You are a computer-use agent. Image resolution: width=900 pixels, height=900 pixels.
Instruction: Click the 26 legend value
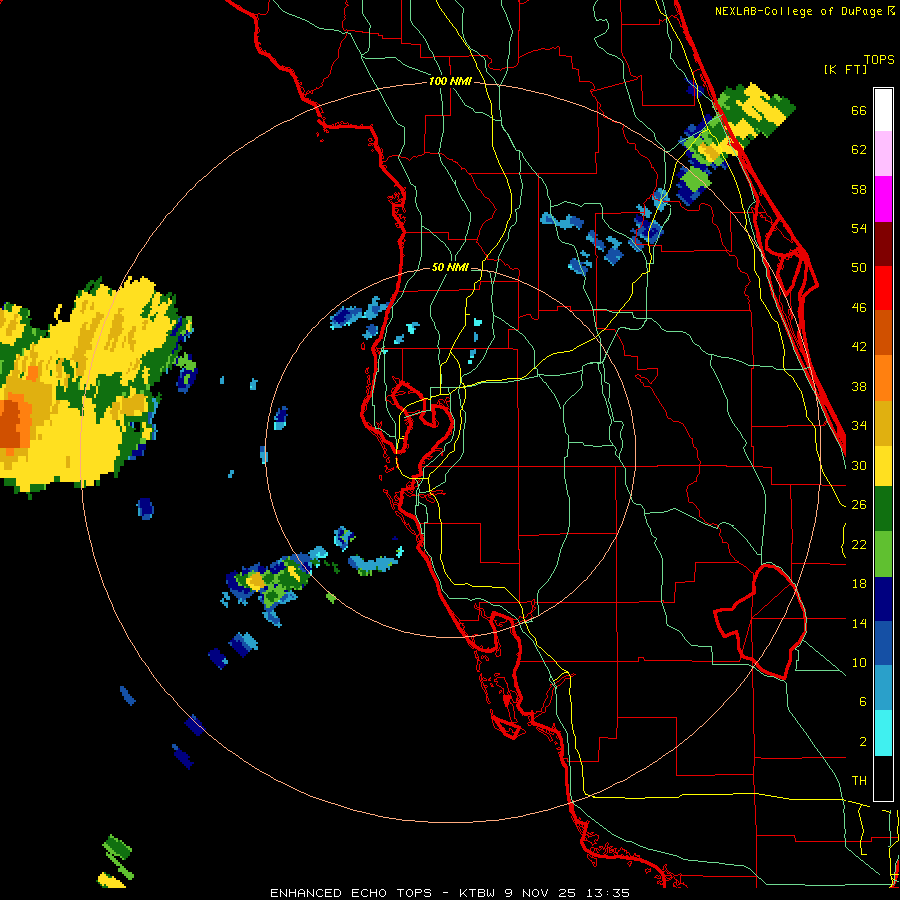coord(859,505)
